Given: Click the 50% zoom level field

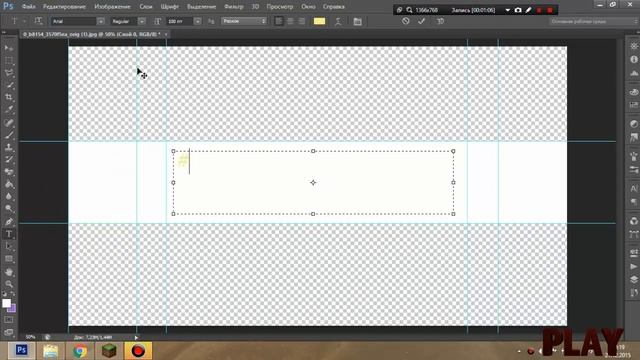Looking at the screenshot, I should click(31, 337).
